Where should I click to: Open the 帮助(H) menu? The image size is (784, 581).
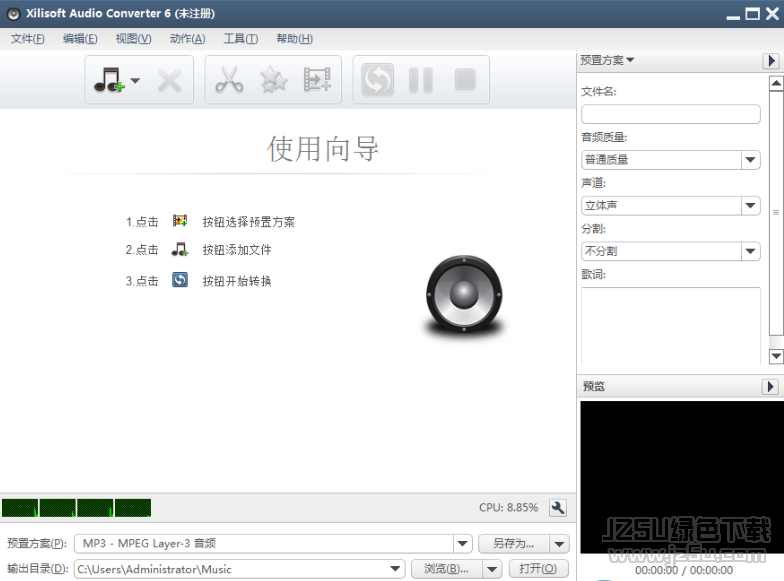[294, 39]
